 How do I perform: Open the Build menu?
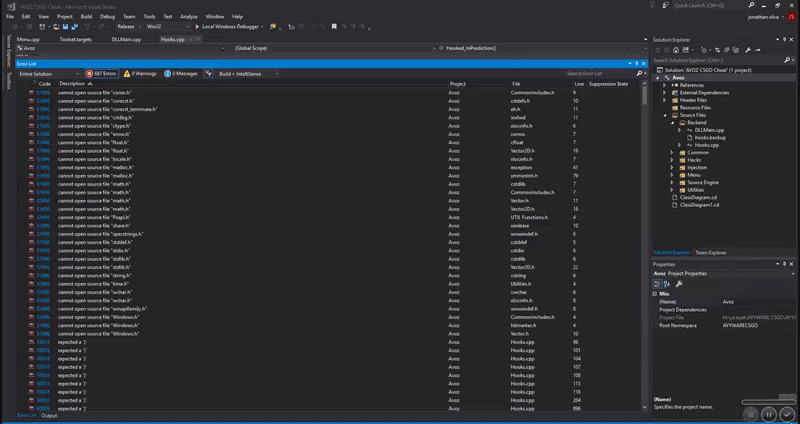tap(86, 16)
